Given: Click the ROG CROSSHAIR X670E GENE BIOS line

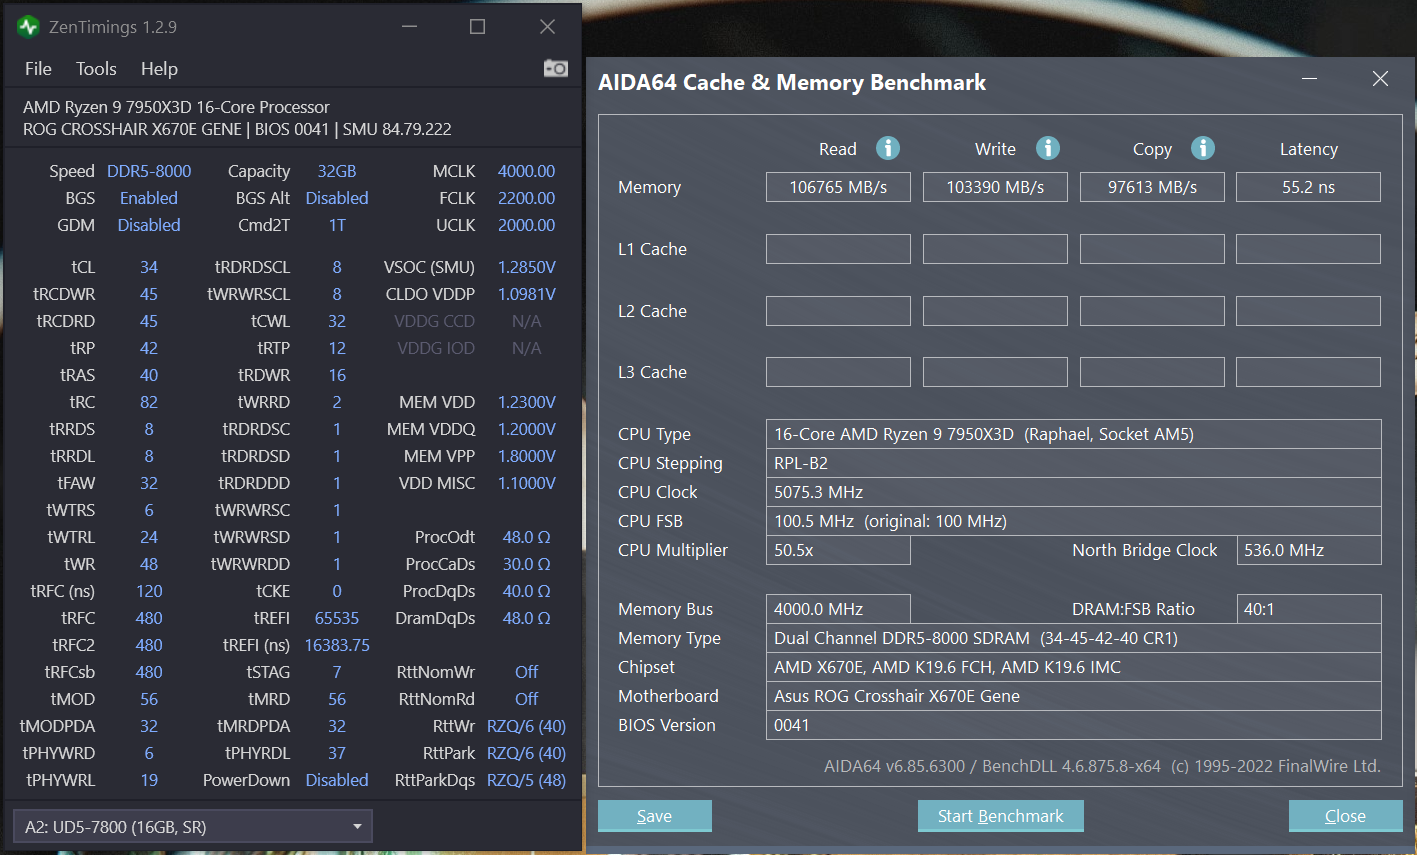Looking at the screenshot, I should tap(237, 129).
